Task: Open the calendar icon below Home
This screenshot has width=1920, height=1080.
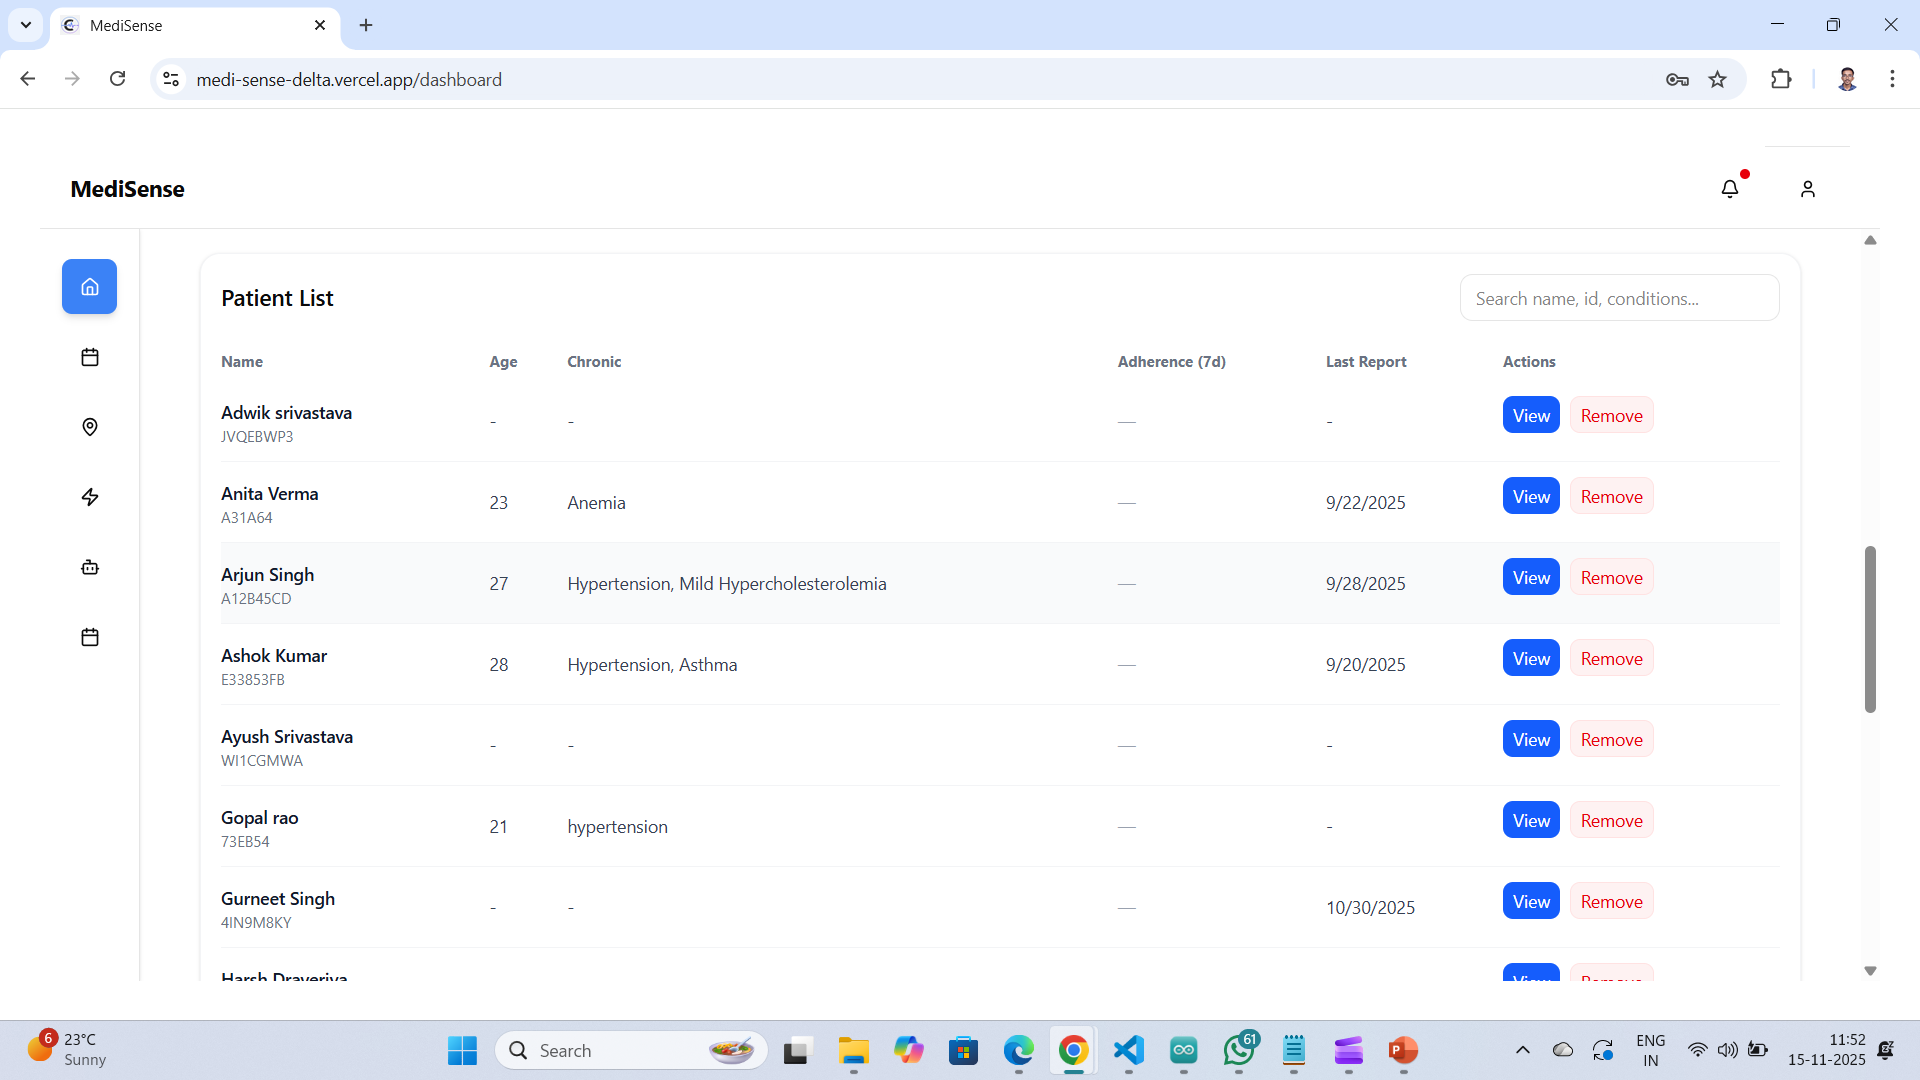Action: coord(89,357)
